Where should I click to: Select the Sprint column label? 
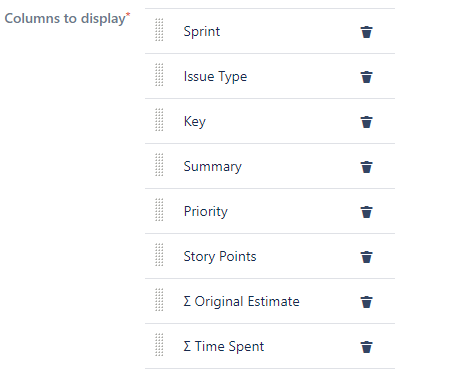pyautogui.click(x=202, y=32)
